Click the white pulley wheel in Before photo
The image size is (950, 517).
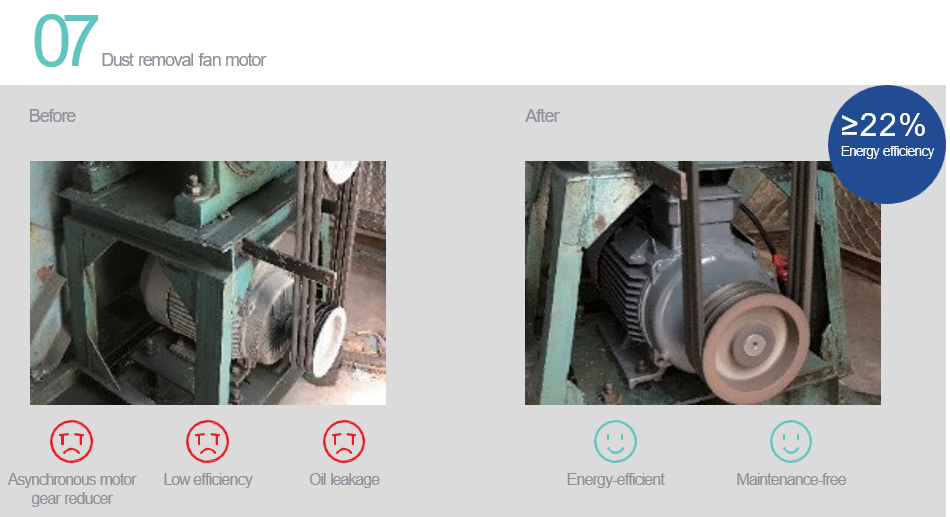point(329,341)
